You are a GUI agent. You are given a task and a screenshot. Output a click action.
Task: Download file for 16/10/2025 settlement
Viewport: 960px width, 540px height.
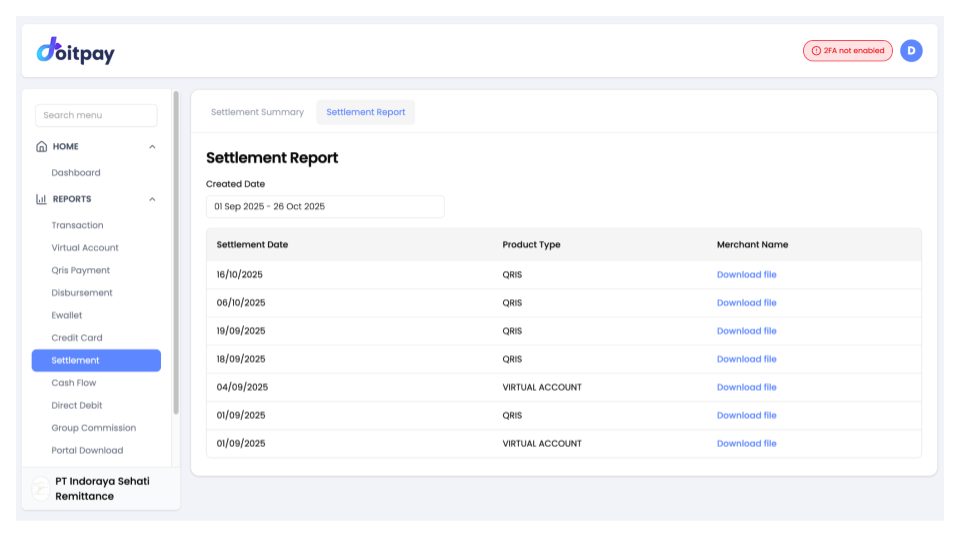pyautogui.click(x=746, y=275)
